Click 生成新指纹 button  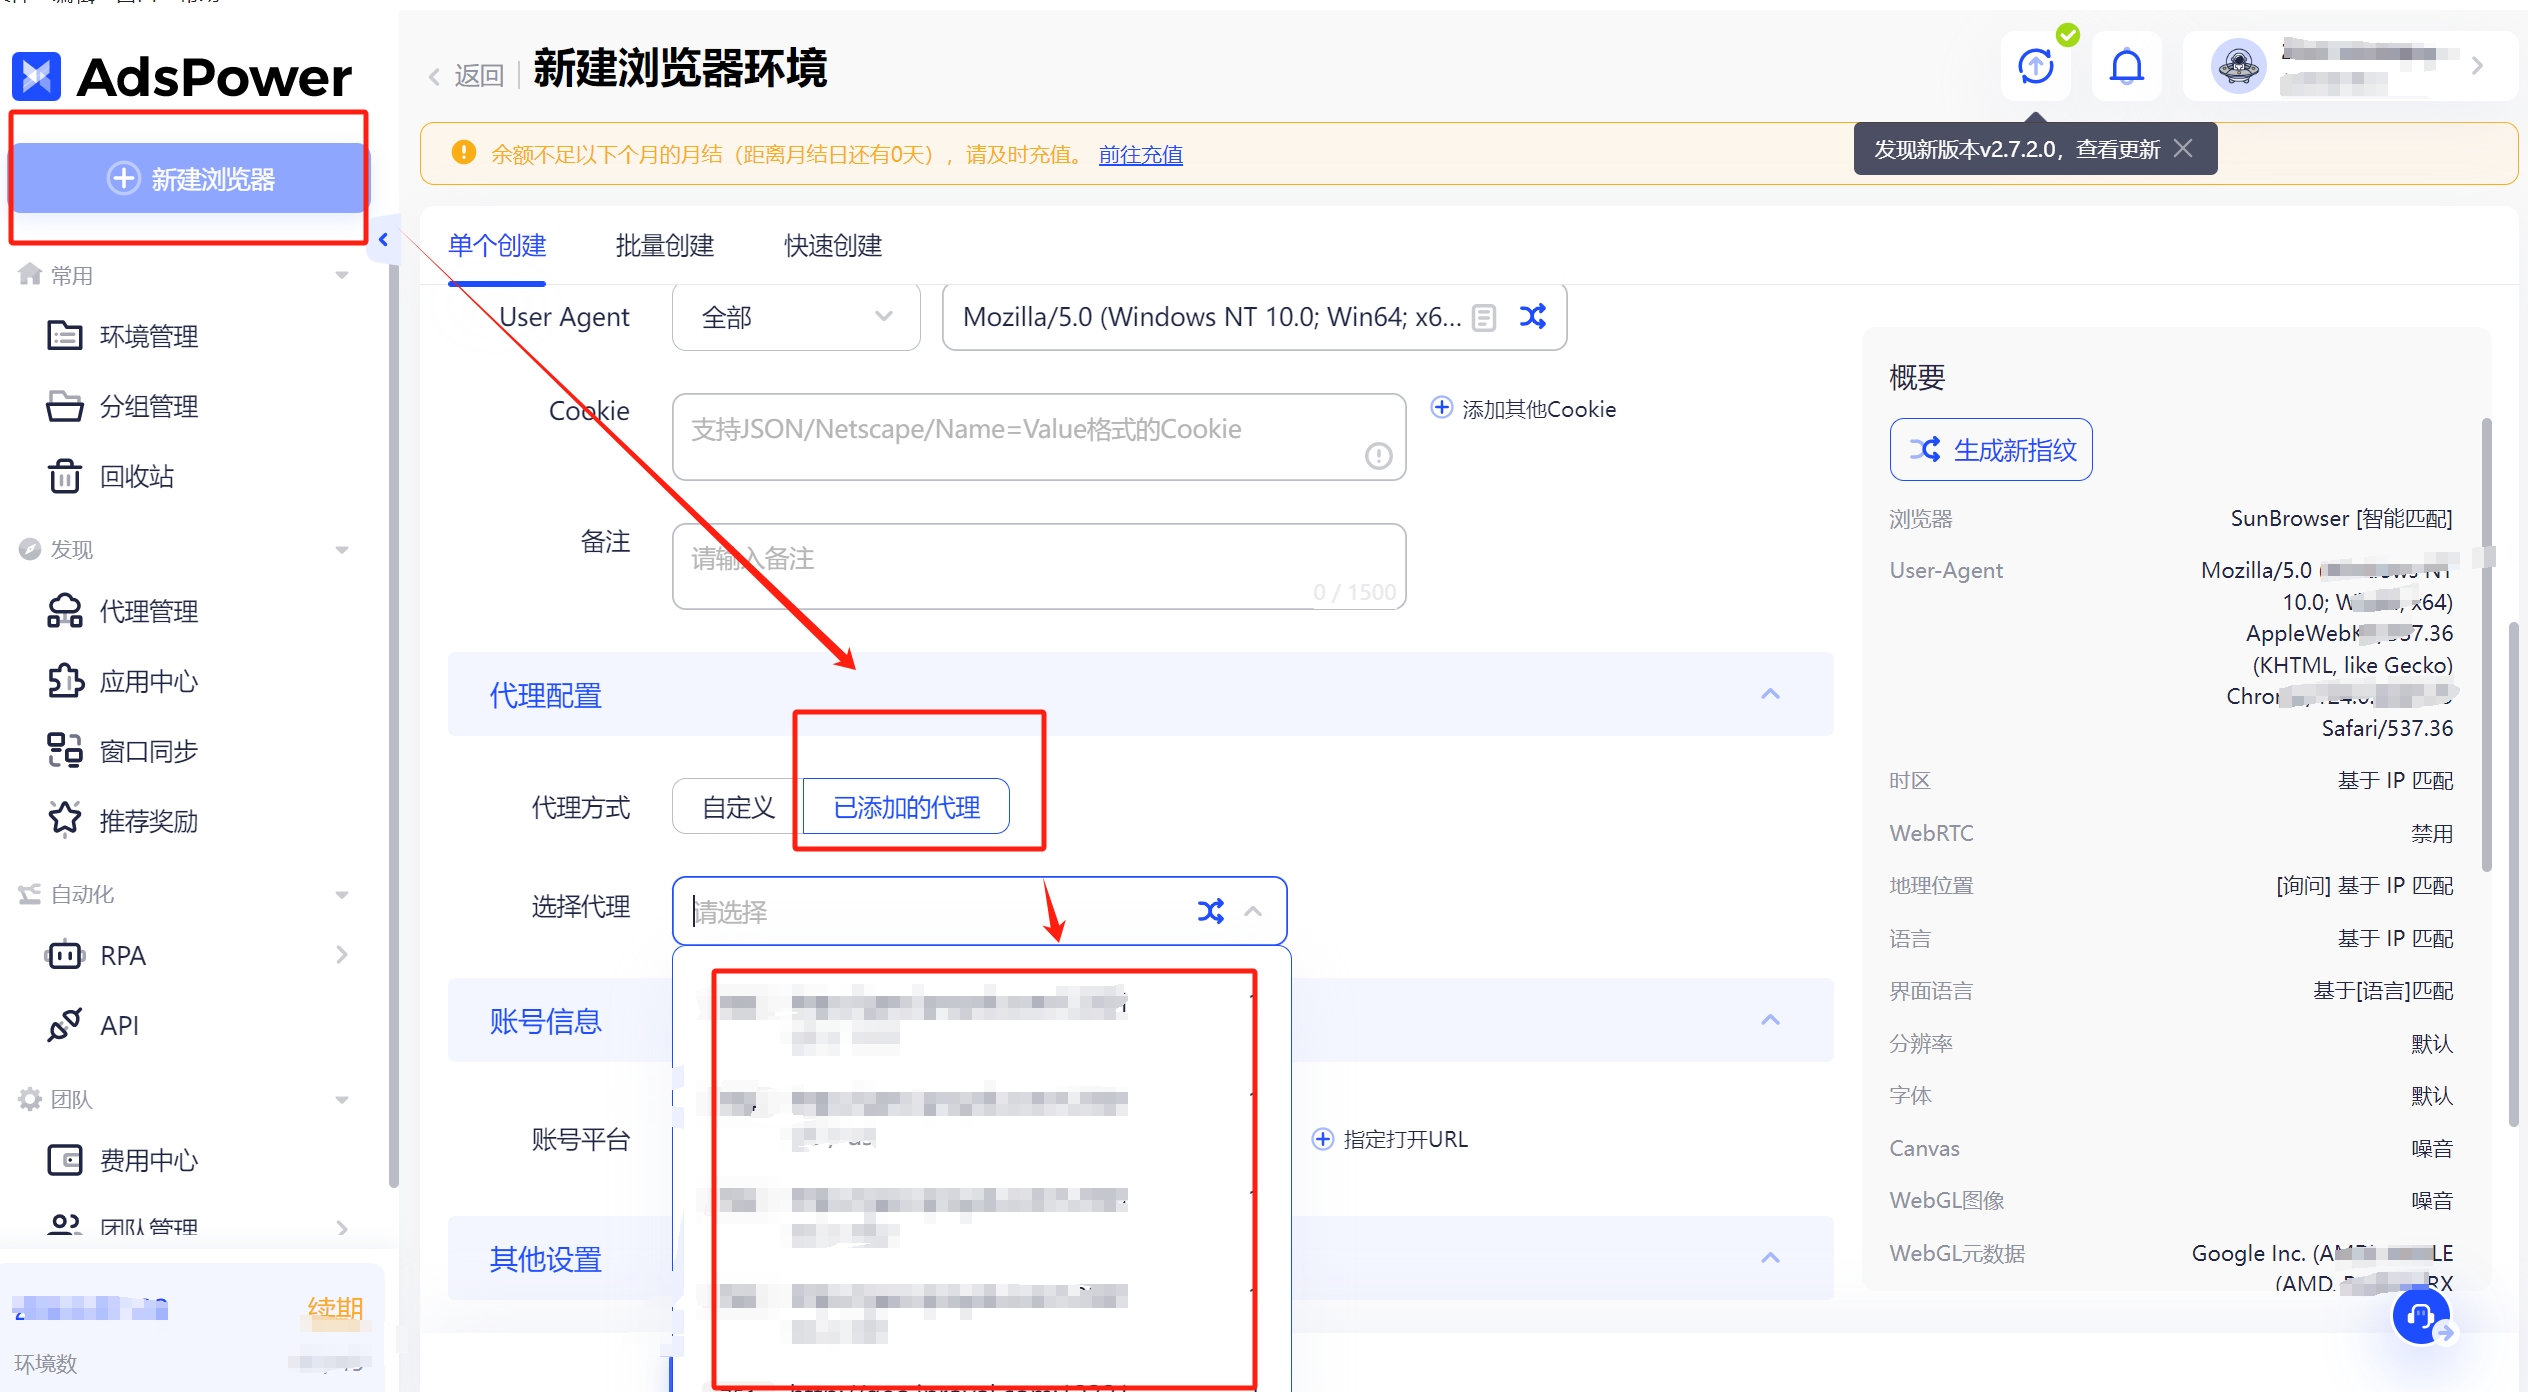[1990, 450]
